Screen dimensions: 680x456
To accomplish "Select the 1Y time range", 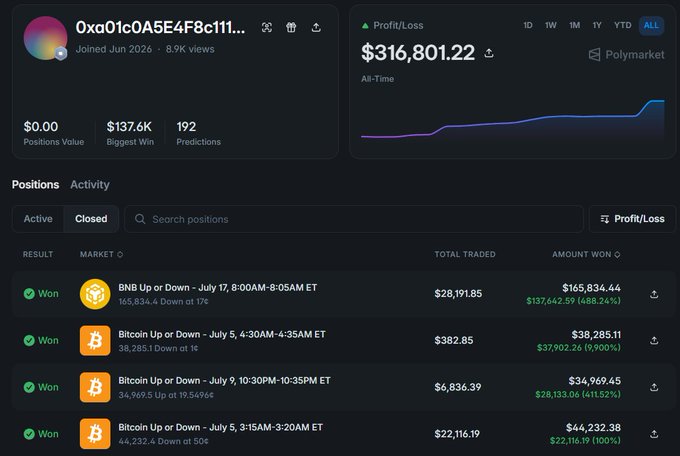I will [597, 25].
